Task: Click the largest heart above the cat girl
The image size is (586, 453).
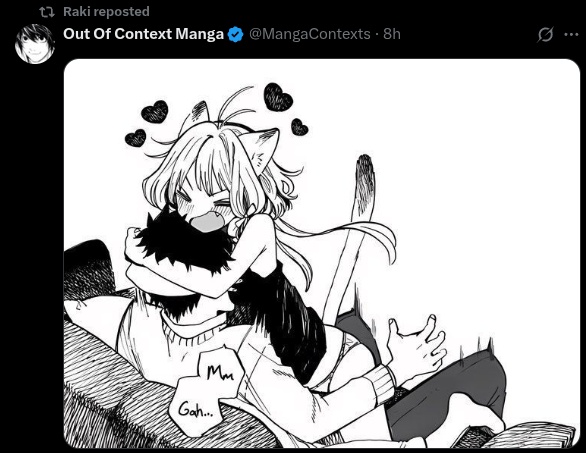Action: (278, 97)
